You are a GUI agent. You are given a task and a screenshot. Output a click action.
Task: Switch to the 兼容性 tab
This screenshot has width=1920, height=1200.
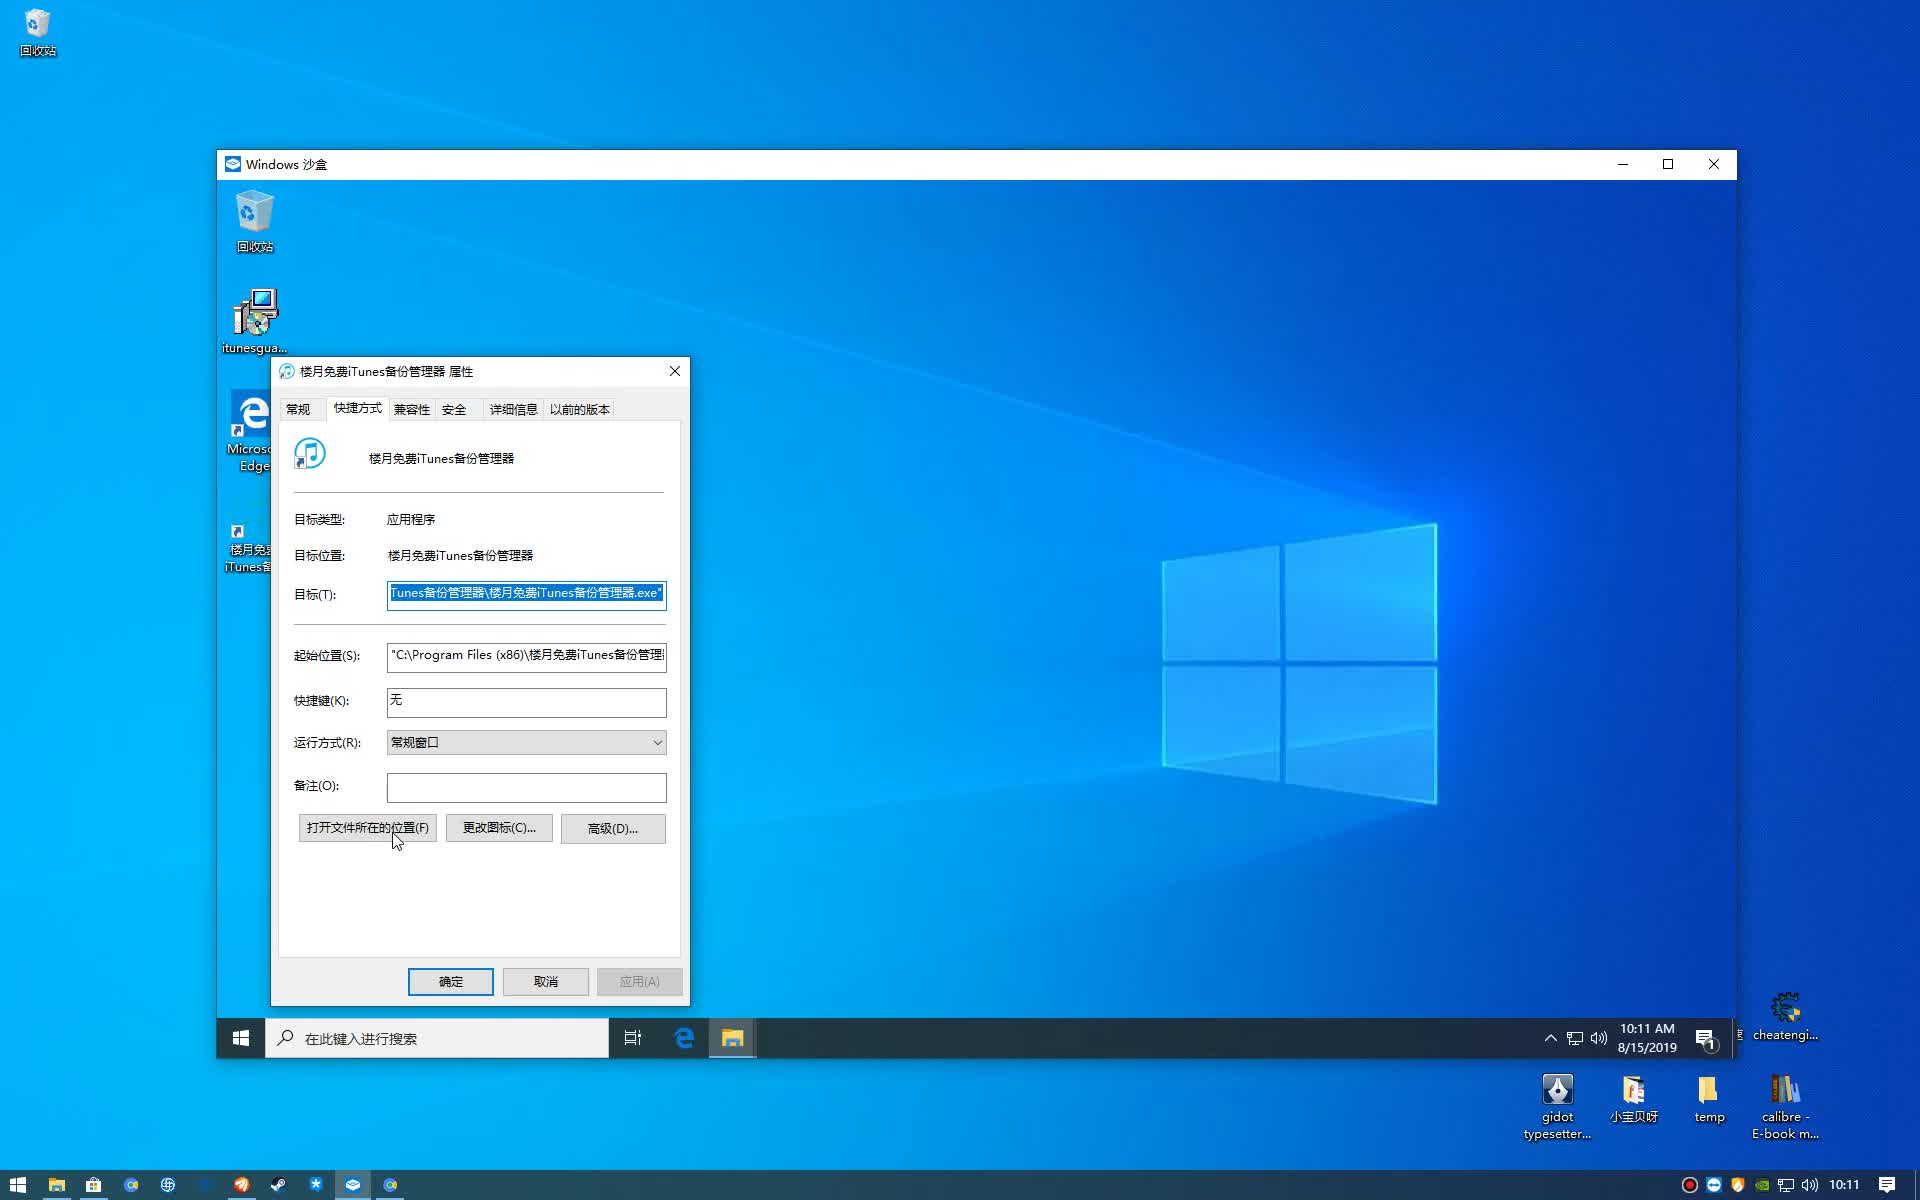pos(411,409)
